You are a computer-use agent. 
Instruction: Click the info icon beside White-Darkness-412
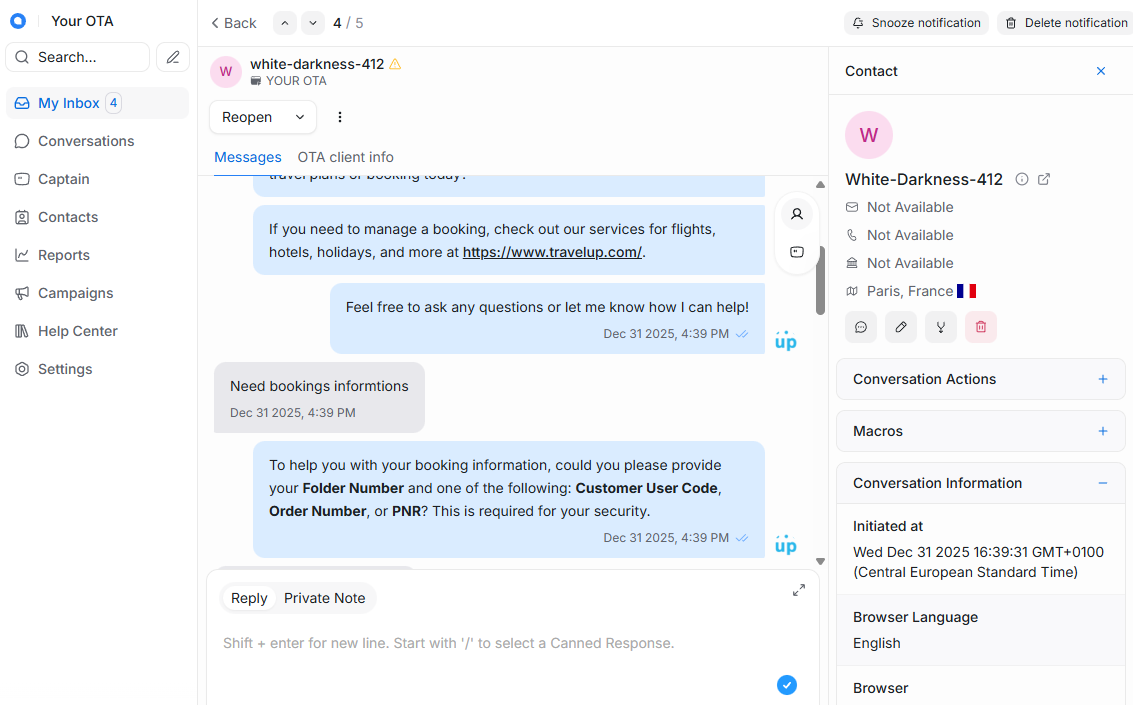pyautogui.click(x=1020, y=179)
